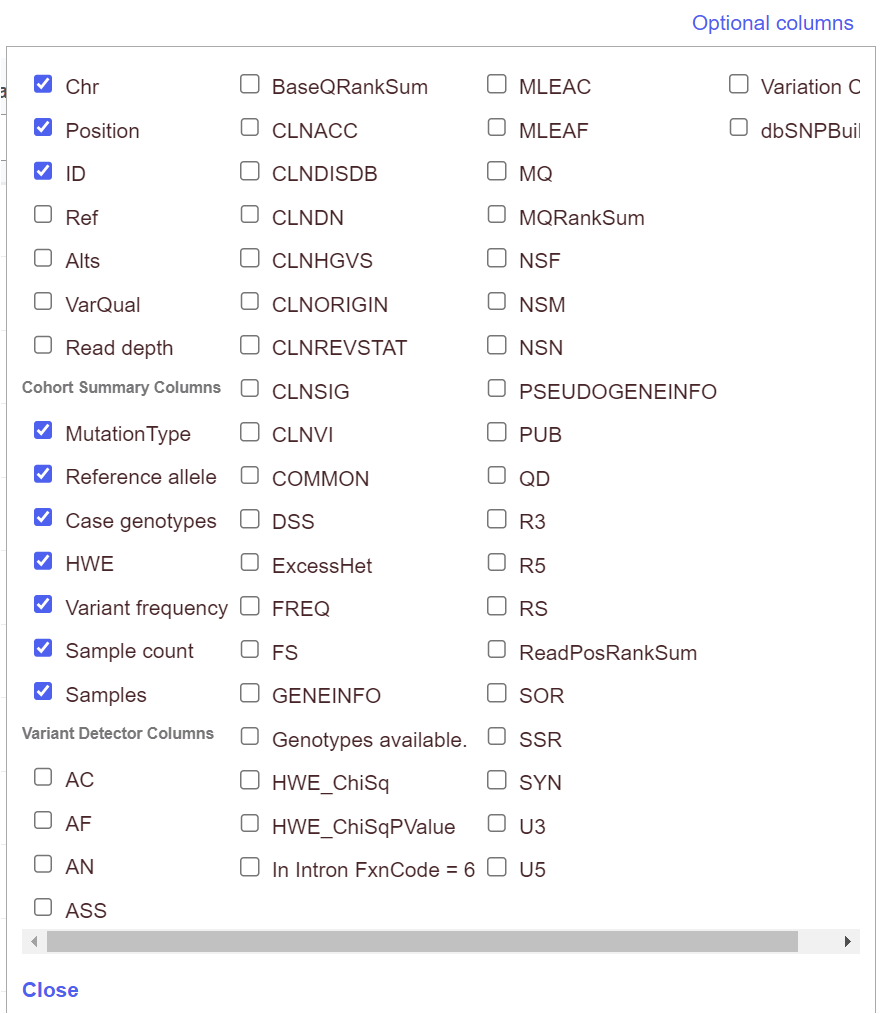
Task: Check the dbSNPBuild column checkbox
Action: pos(739,128)
